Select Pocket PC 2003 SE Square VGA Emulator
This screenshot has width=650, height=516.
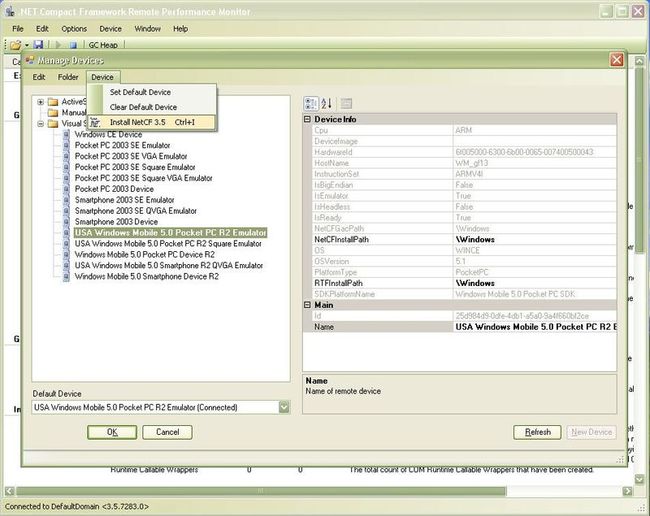tap(143, 178)
